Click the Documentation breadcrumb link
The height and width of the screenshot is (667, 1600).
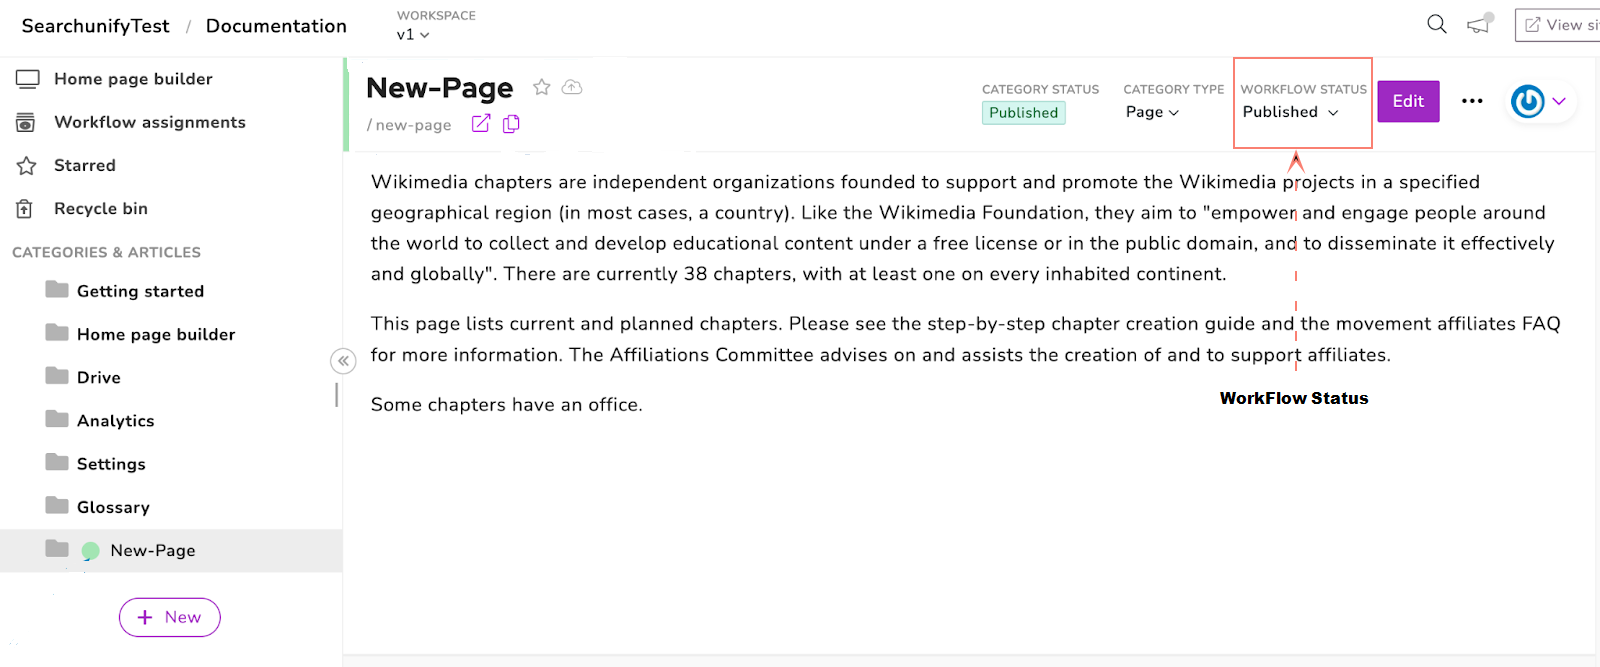(276, 26)
